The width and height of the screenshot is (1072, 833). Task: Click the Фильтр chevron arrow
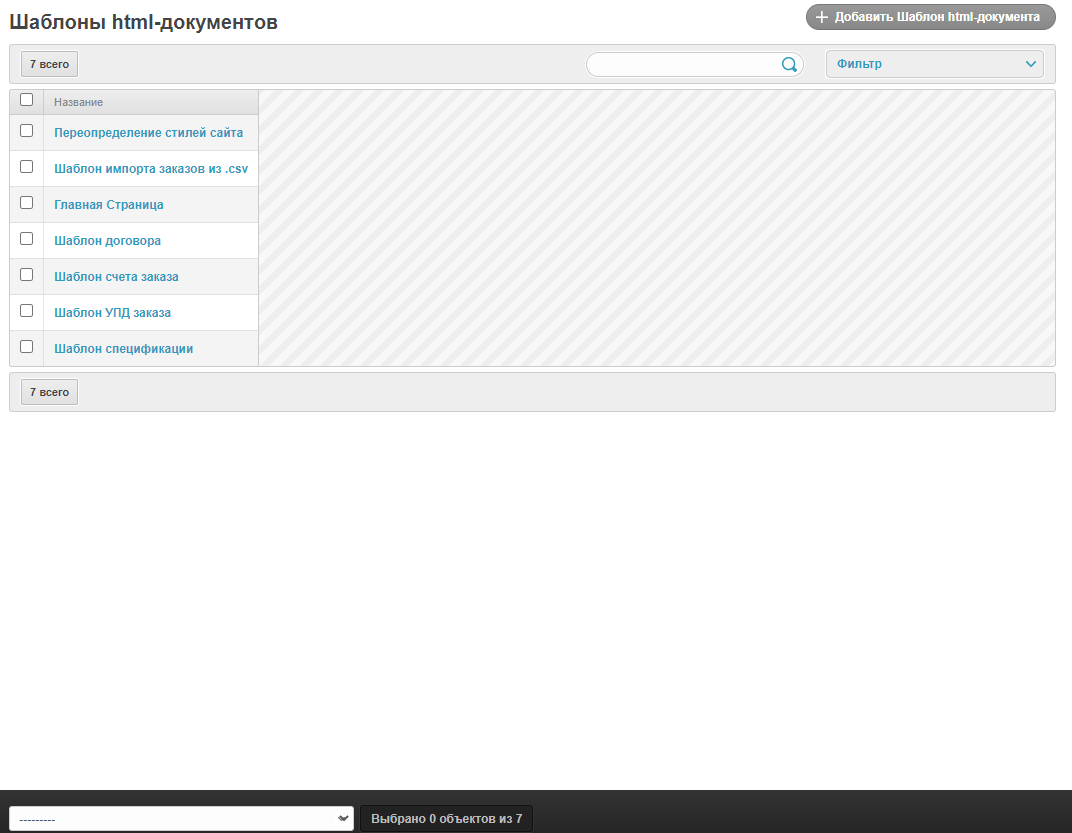[1031, 64]
